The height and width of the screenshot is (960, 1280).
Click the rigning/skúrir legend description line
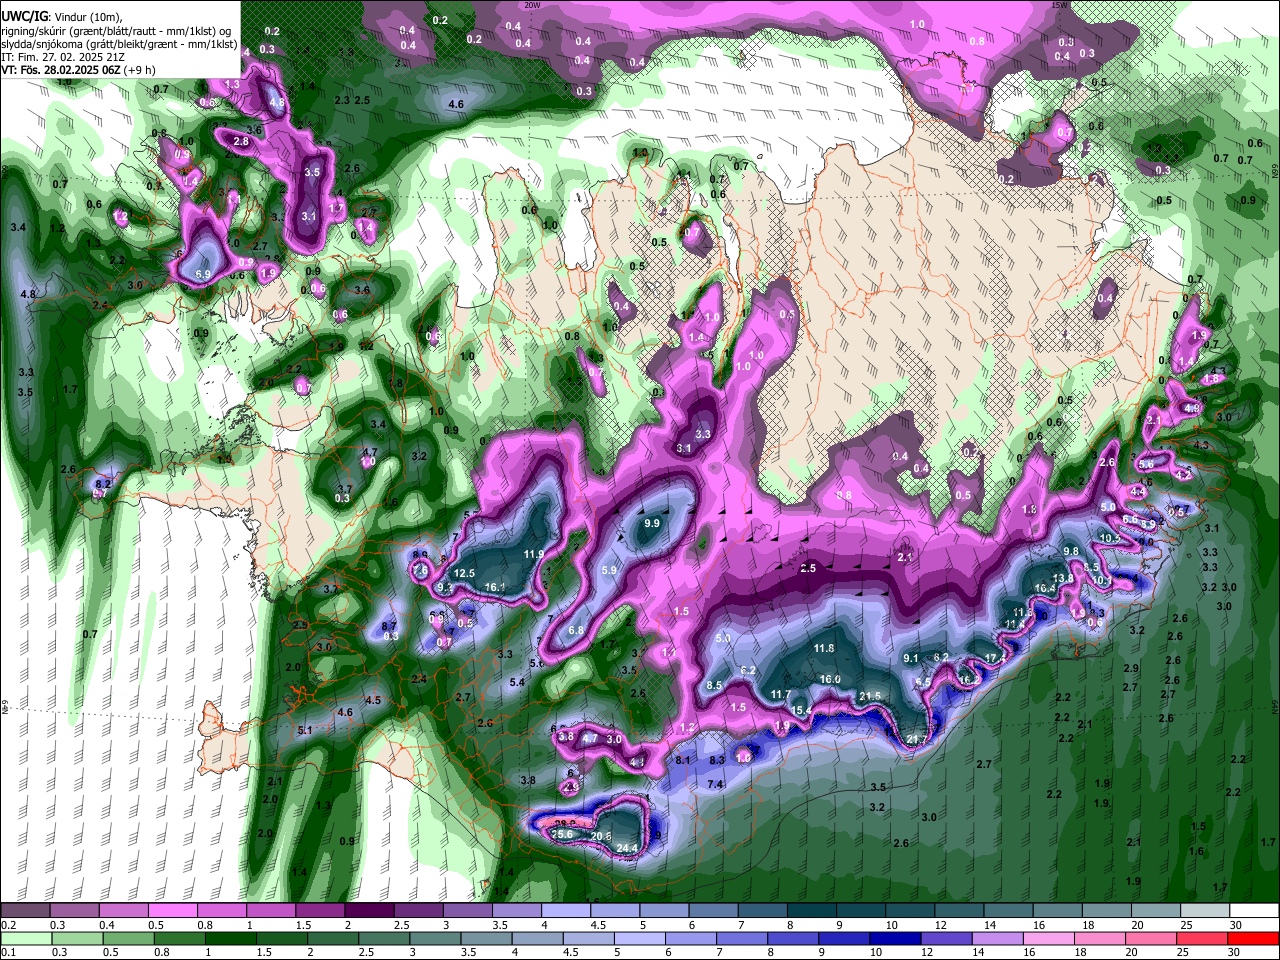(117, 31)
